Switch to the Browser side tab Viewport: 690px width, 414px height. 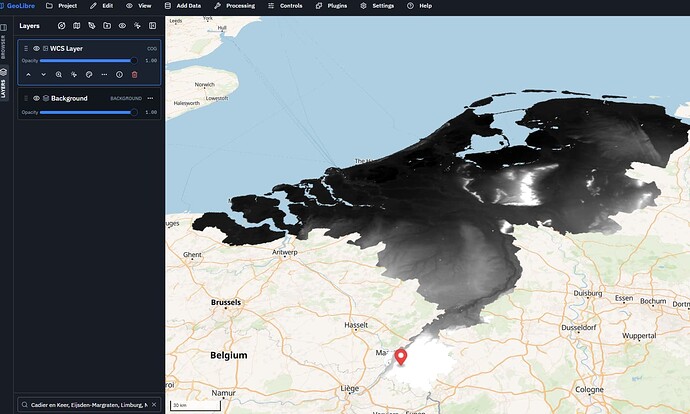click(4, 47)
